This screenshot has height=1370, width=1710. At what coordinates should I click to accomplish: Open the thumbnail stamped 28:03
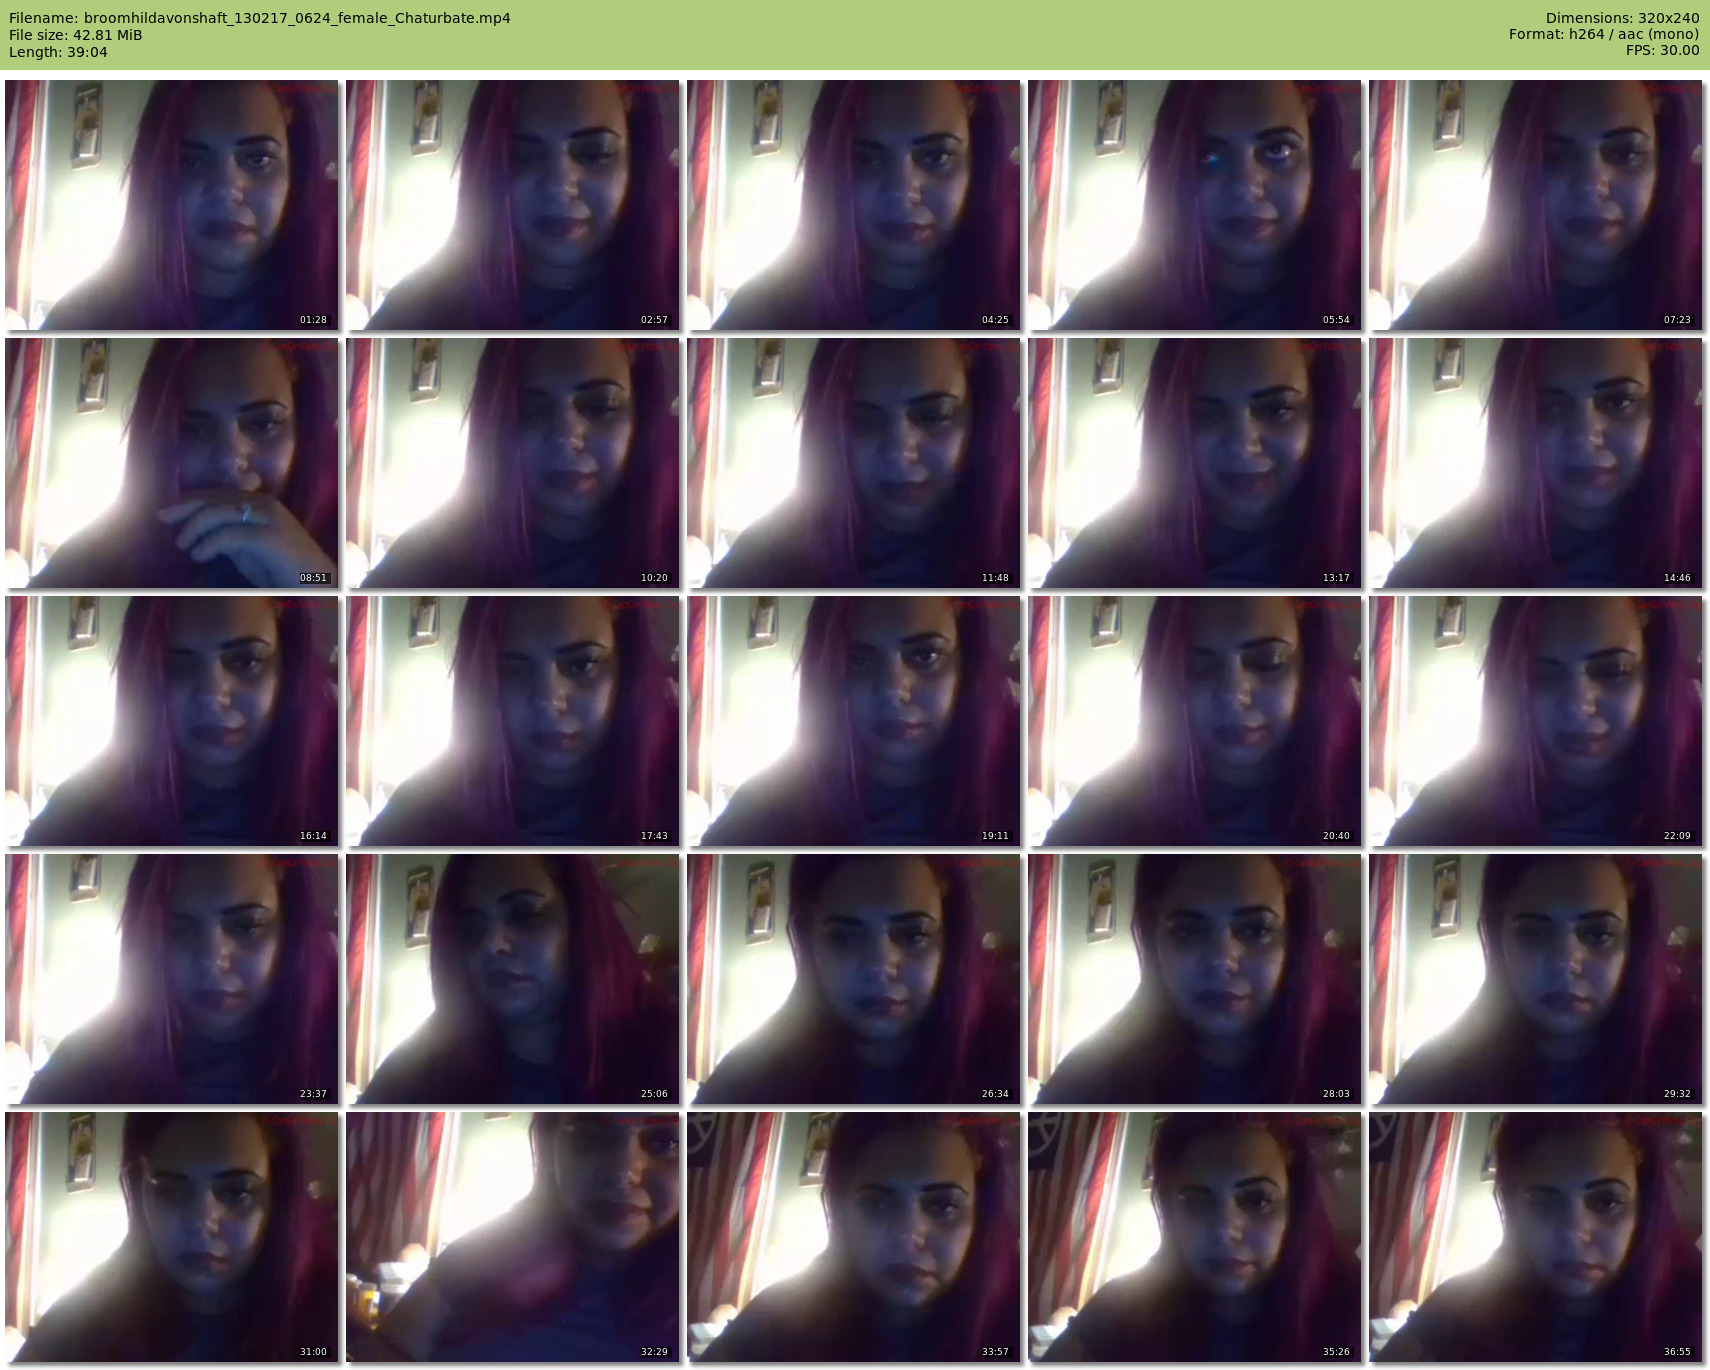(1195, 979)
